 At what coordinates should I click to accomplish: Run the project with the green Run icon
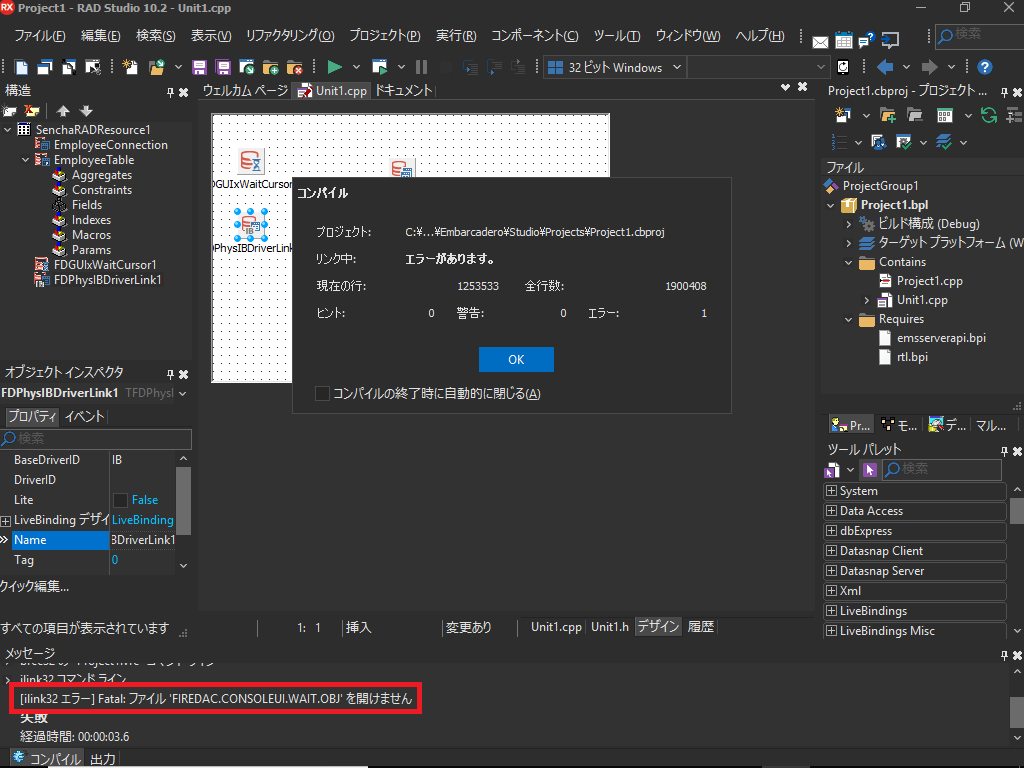pos(336,67)
